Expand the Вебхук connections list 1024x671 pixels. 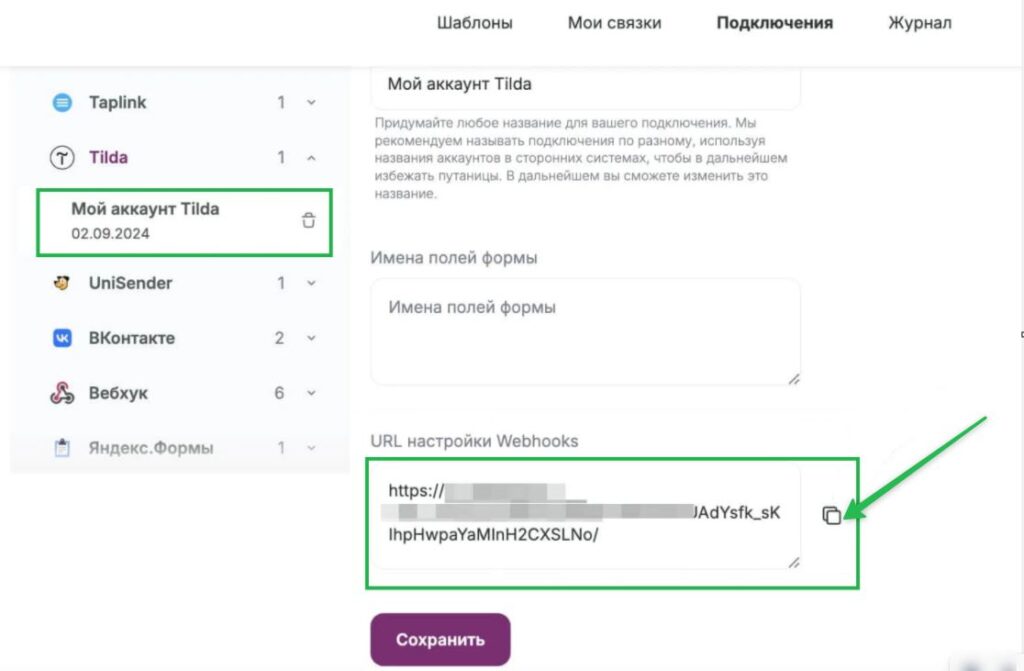click(x=312, y=393)
